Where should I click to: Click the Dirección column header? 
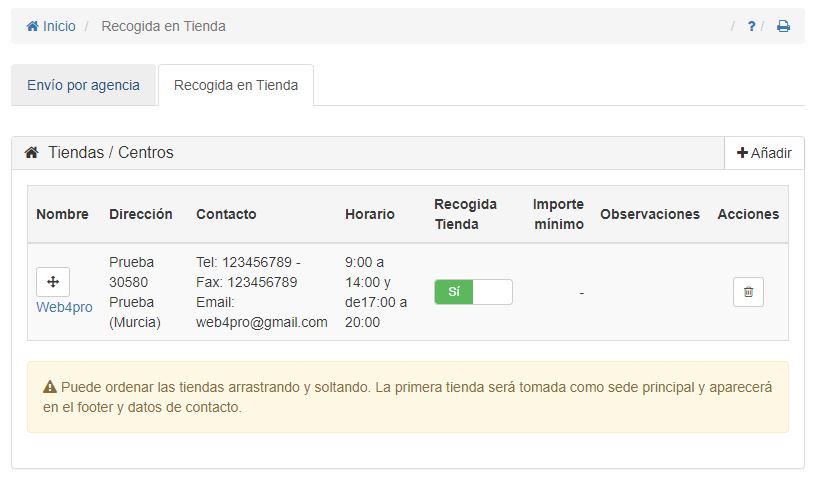point(140,214)
